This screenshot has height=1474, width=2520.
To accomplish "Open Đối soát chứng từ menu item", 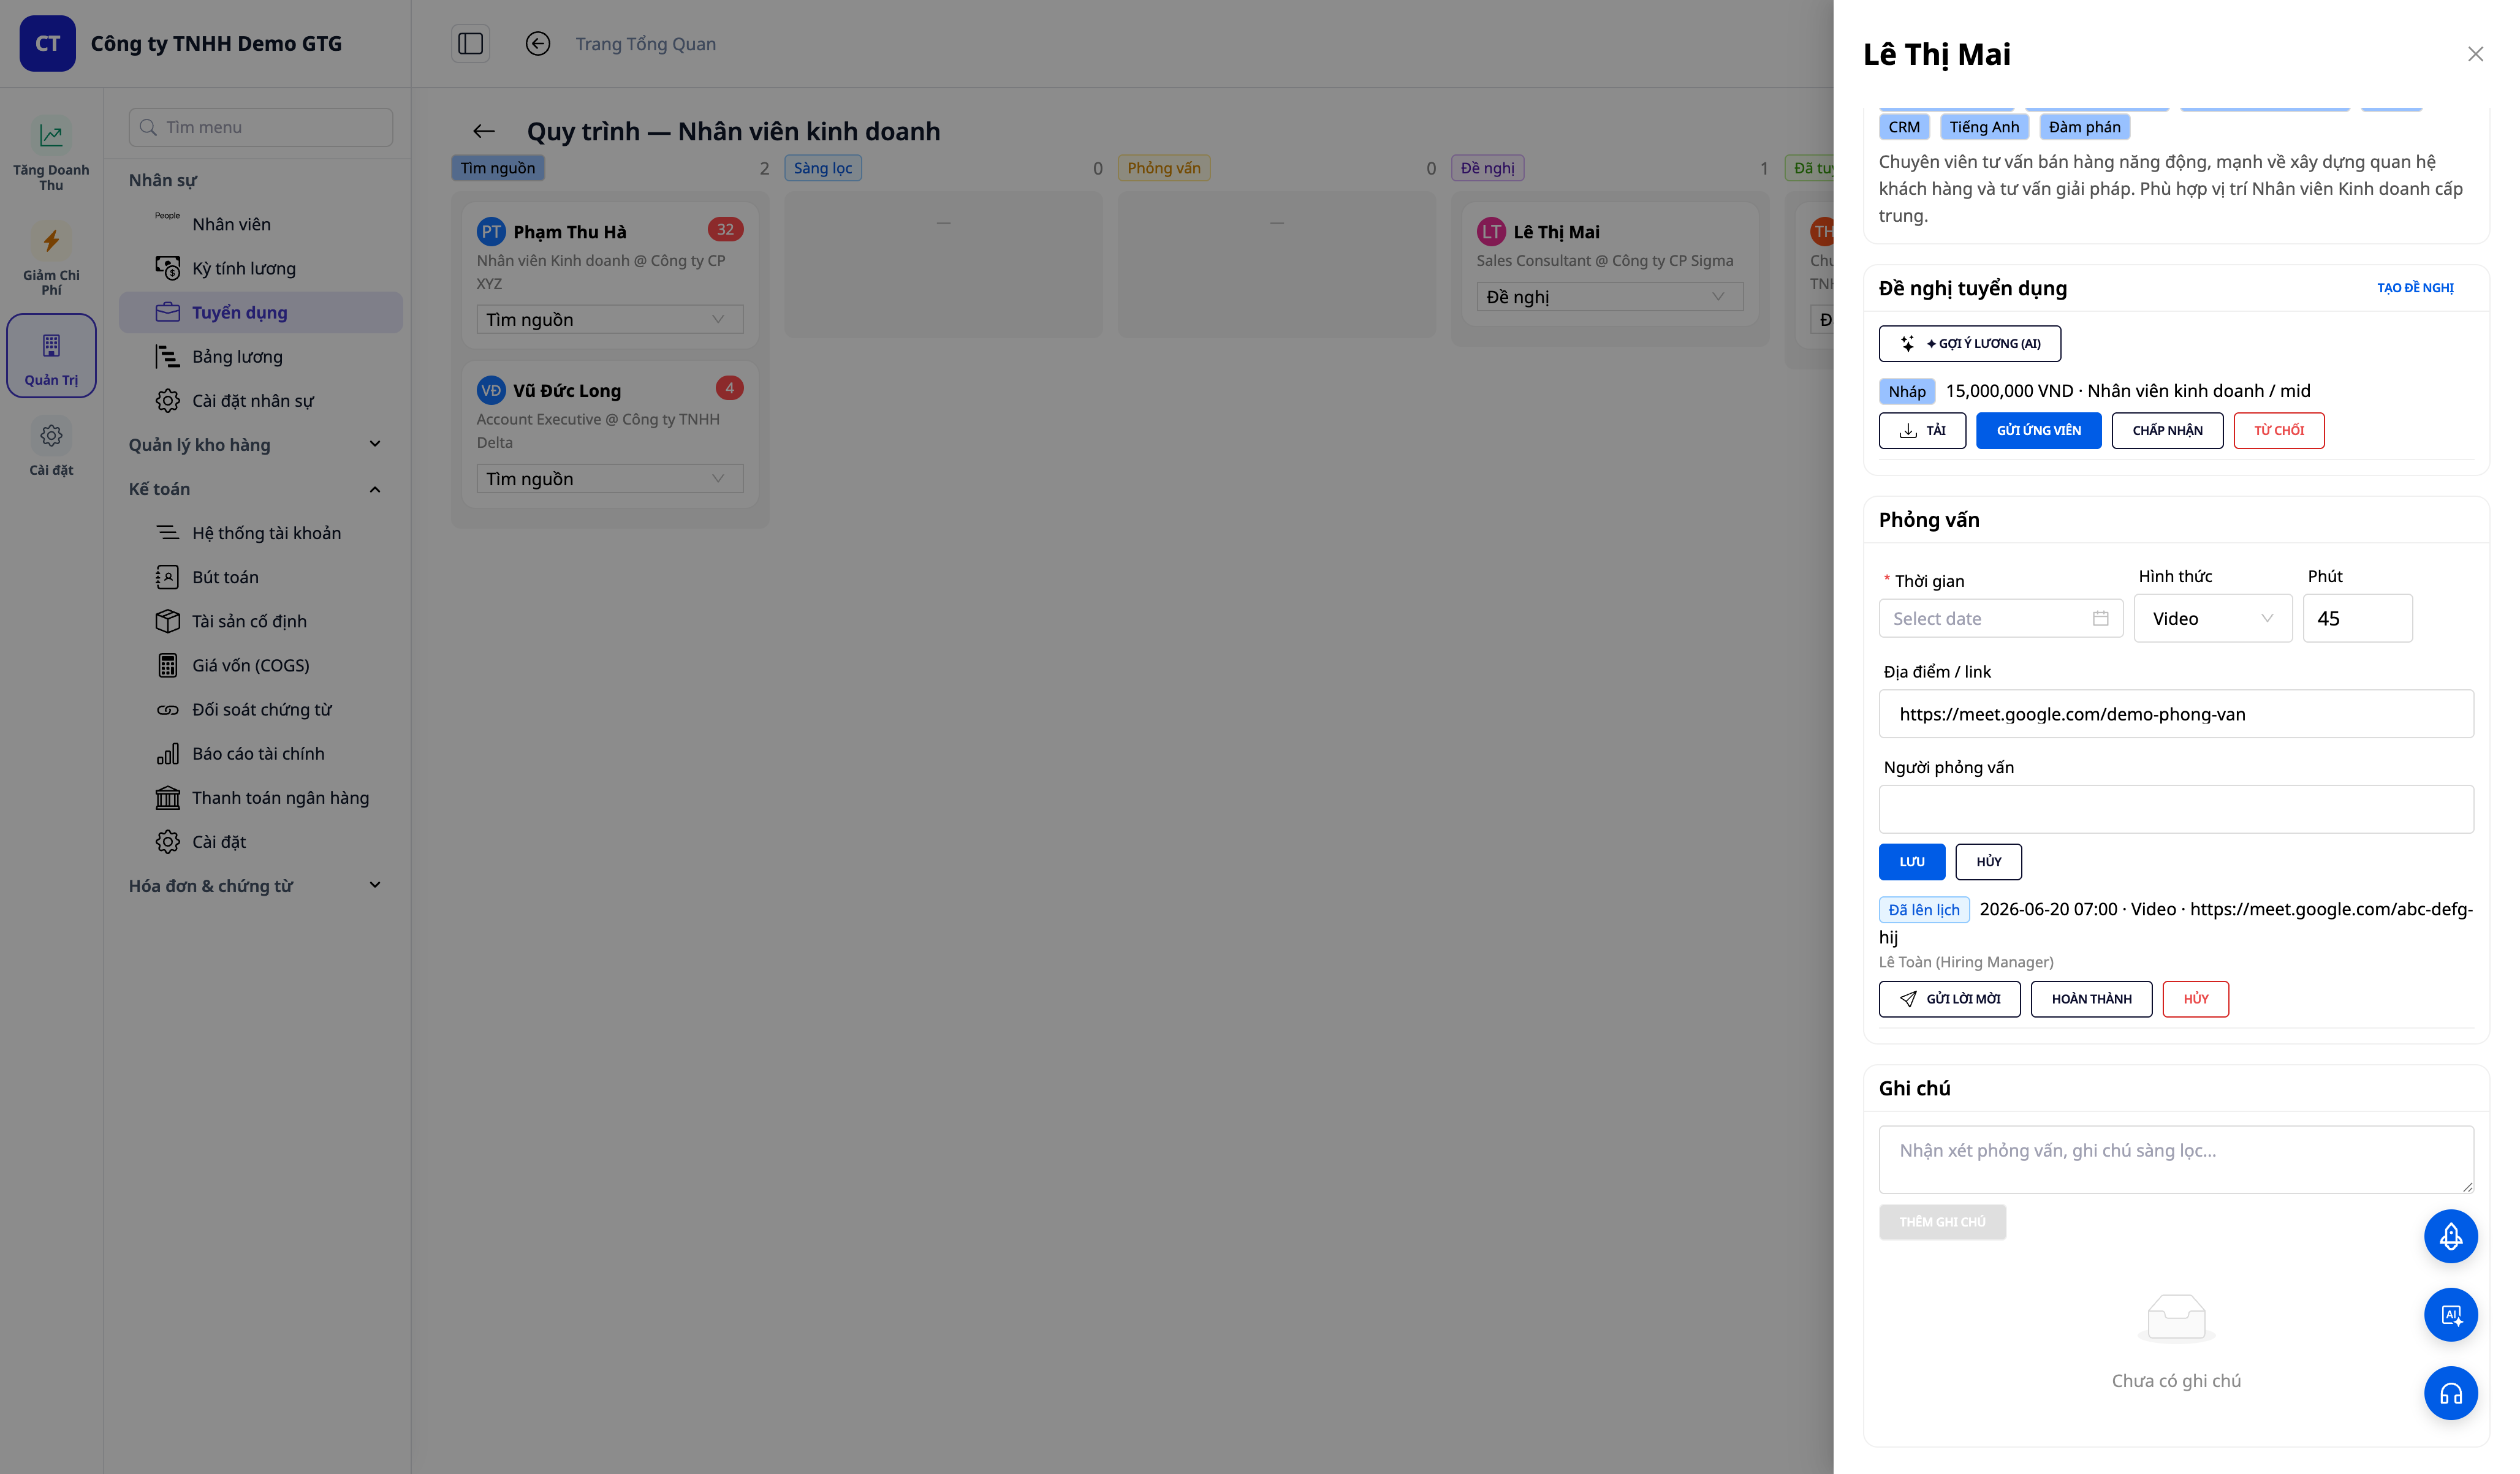I will pyautogui.click(x=260, y=709).
